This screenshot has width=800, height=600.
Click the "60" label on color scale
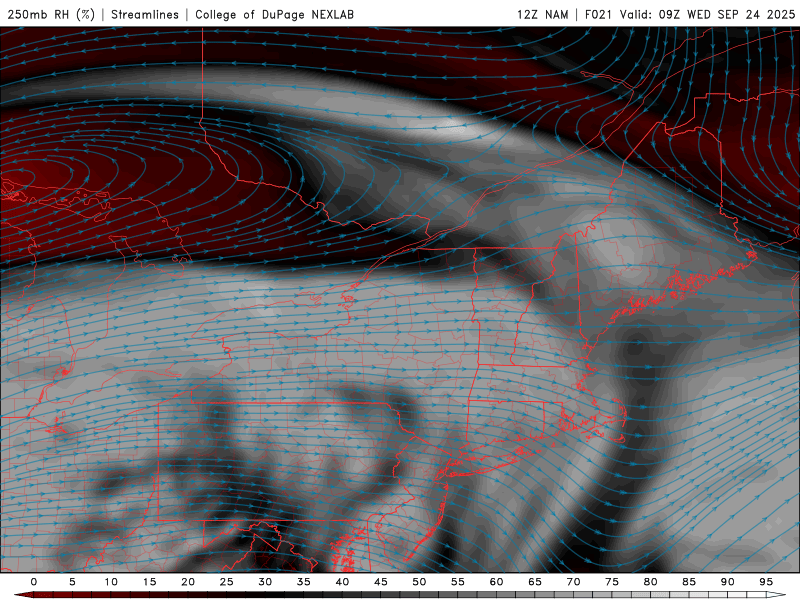[496, 582]
